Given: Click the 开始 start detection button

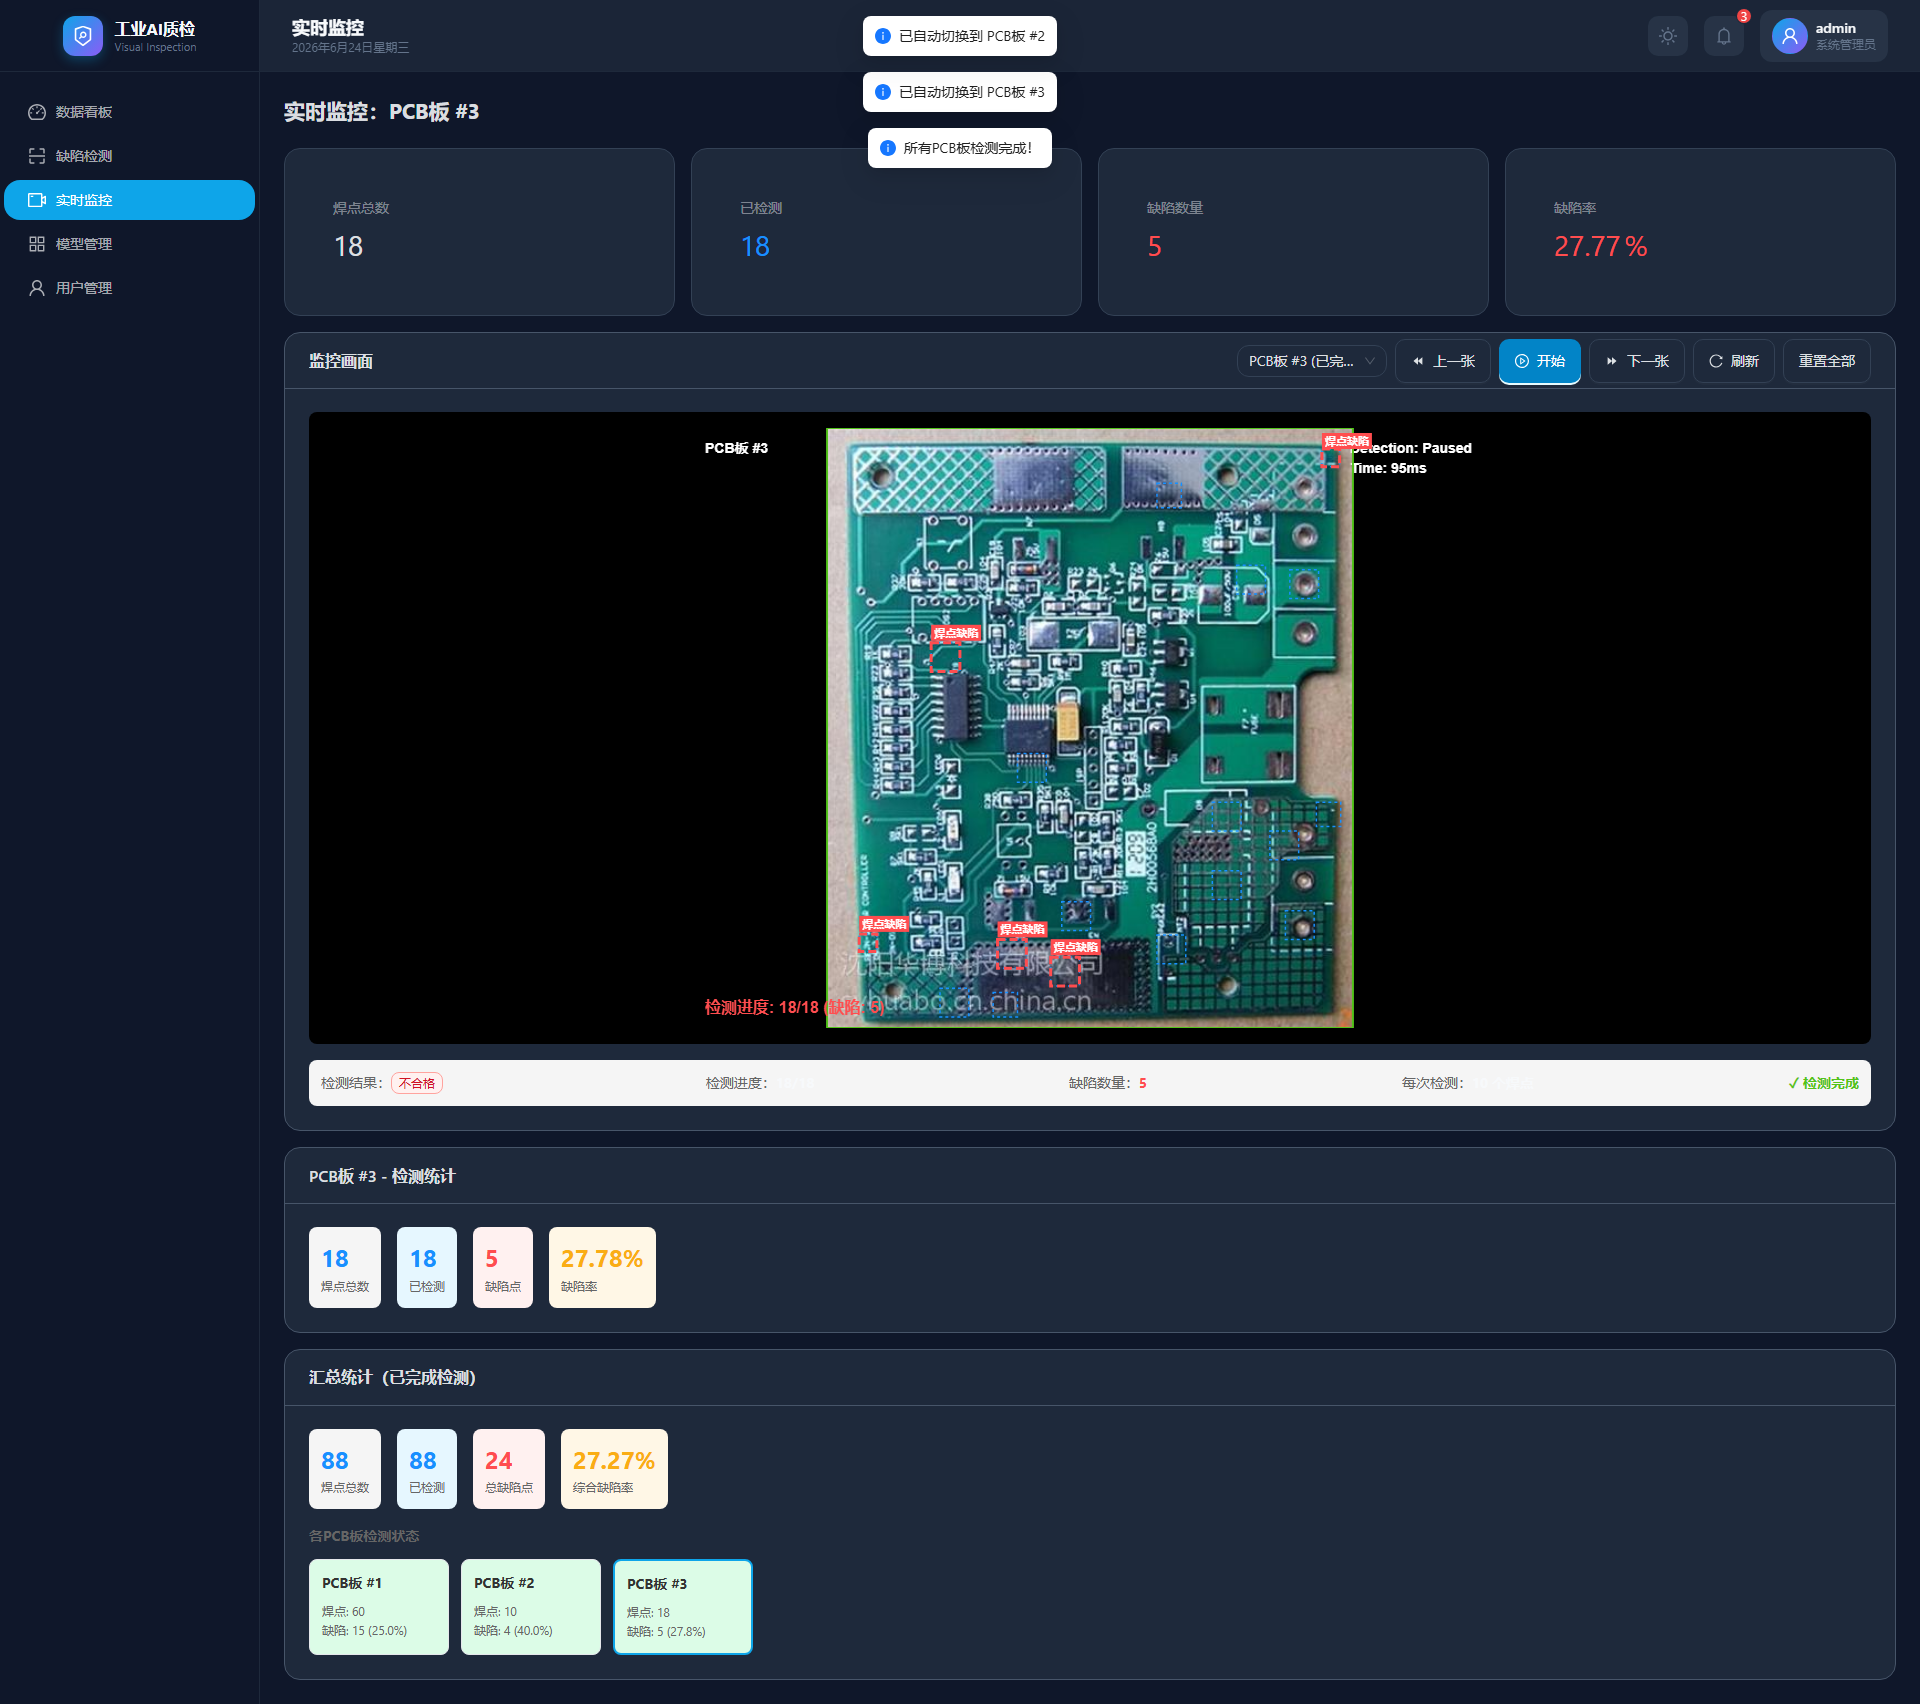Looking at the screenshot, I should [x=1540, y=361].
